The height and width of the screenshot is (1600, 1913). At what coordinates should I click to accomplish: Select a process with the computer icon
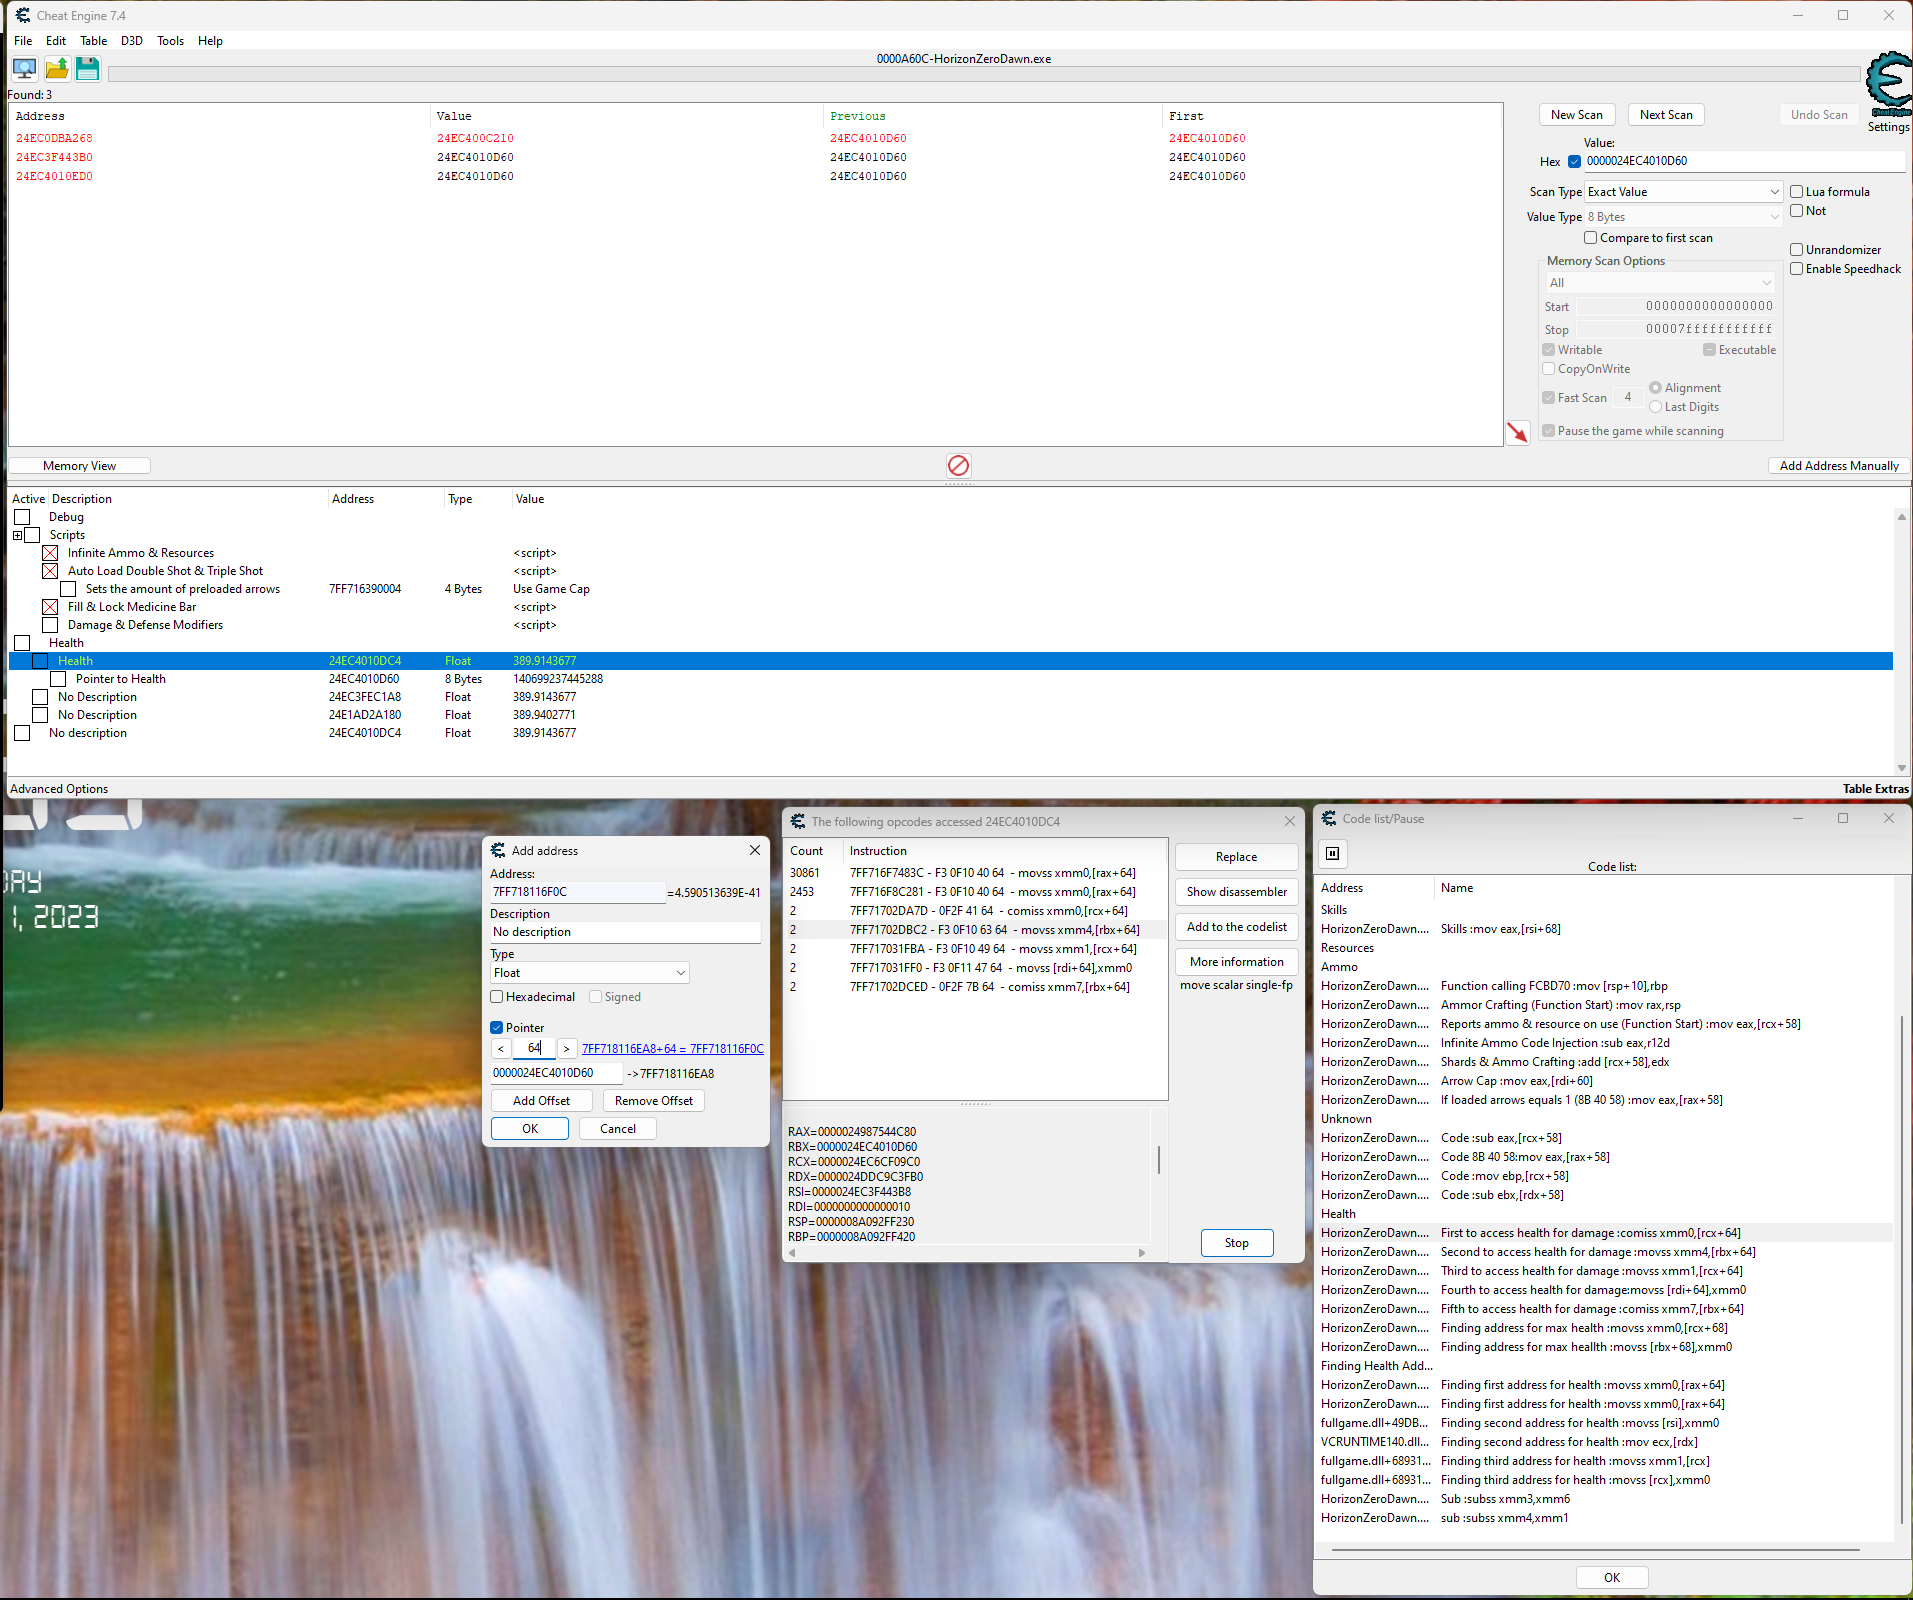23,69
